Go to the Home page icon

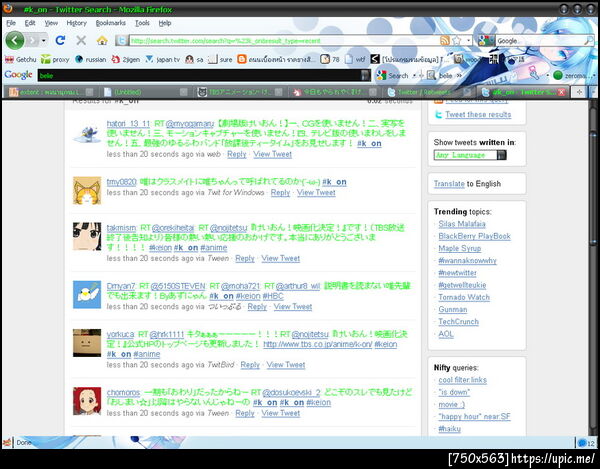tap(102, 41)
